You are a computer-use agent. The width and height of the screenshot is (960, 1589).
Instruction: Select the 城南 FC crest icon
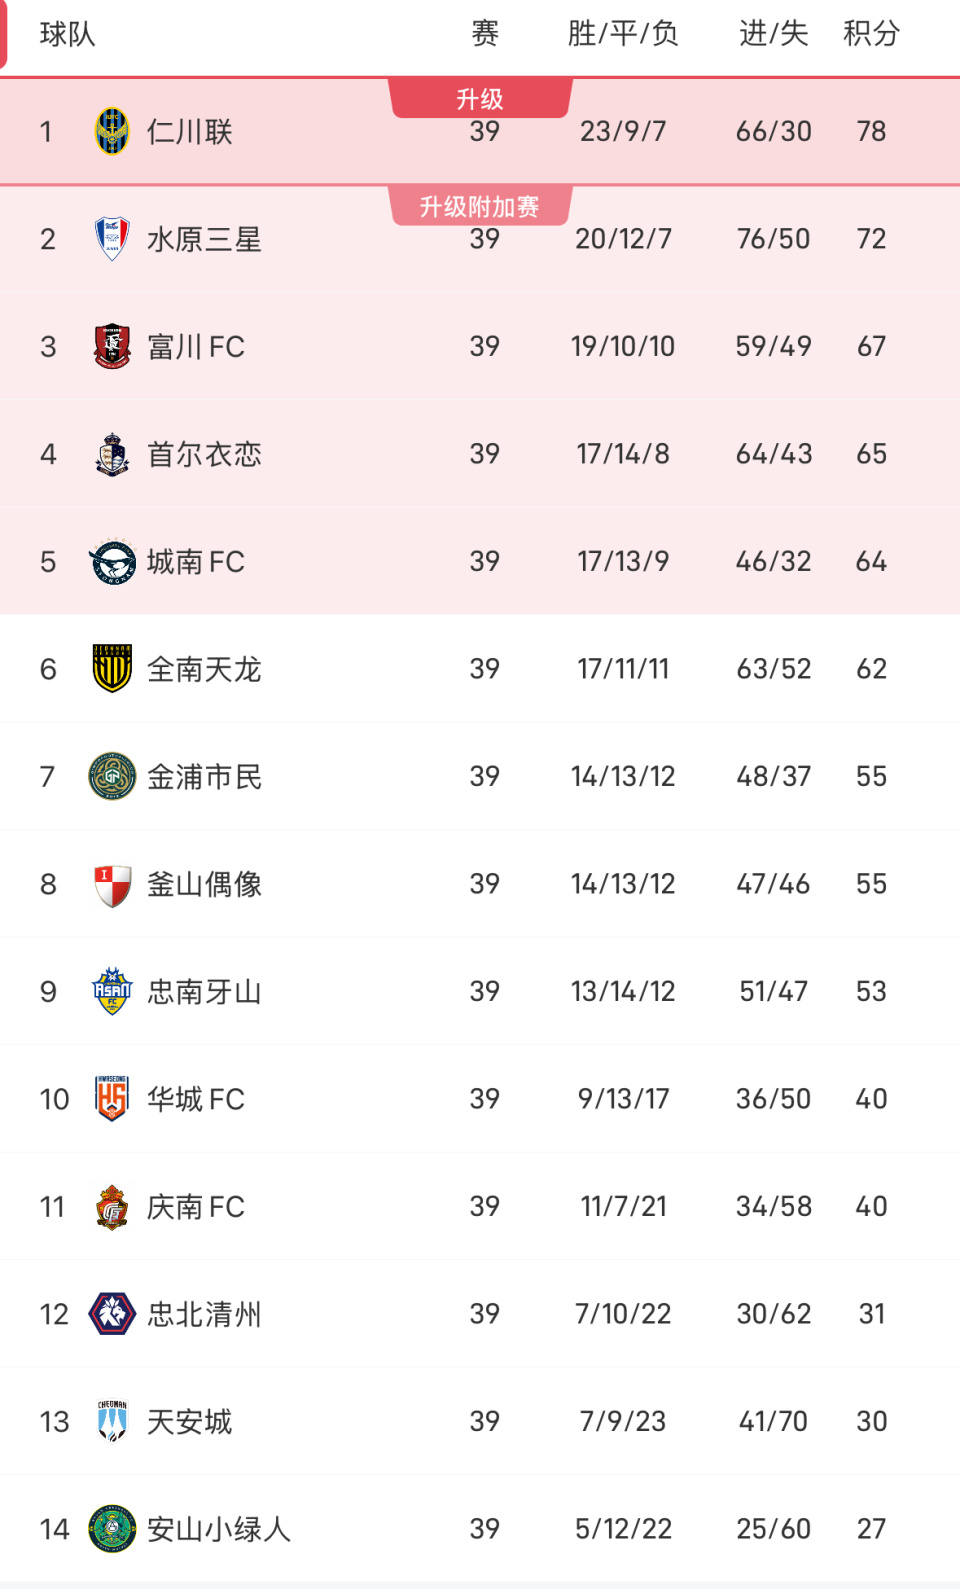112,561
